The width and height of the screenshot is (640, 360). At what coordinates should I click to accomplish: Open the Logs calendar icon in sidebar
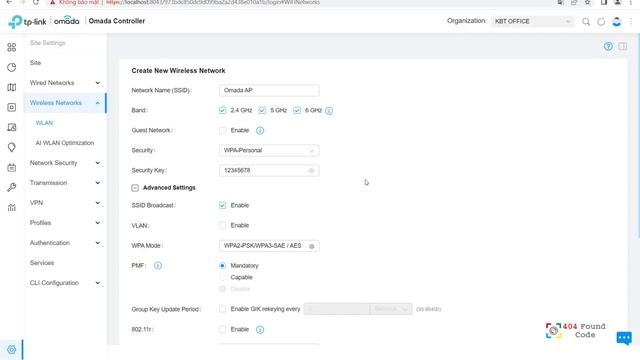click(x=11, y=167)
